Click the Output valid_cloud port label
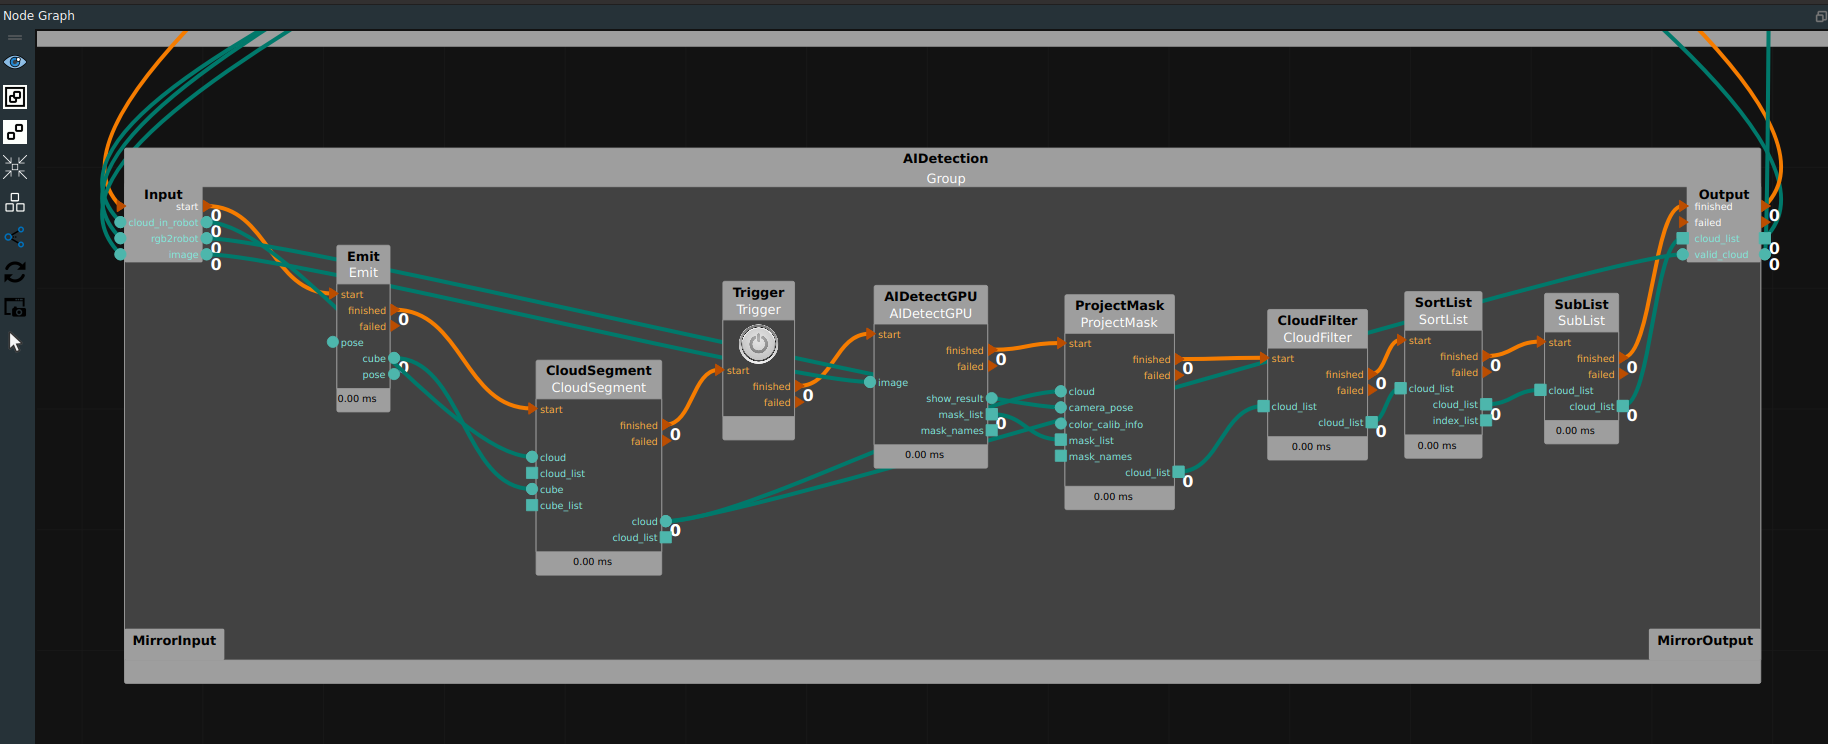The image size is (1828, 744). tap(1721, 254)
